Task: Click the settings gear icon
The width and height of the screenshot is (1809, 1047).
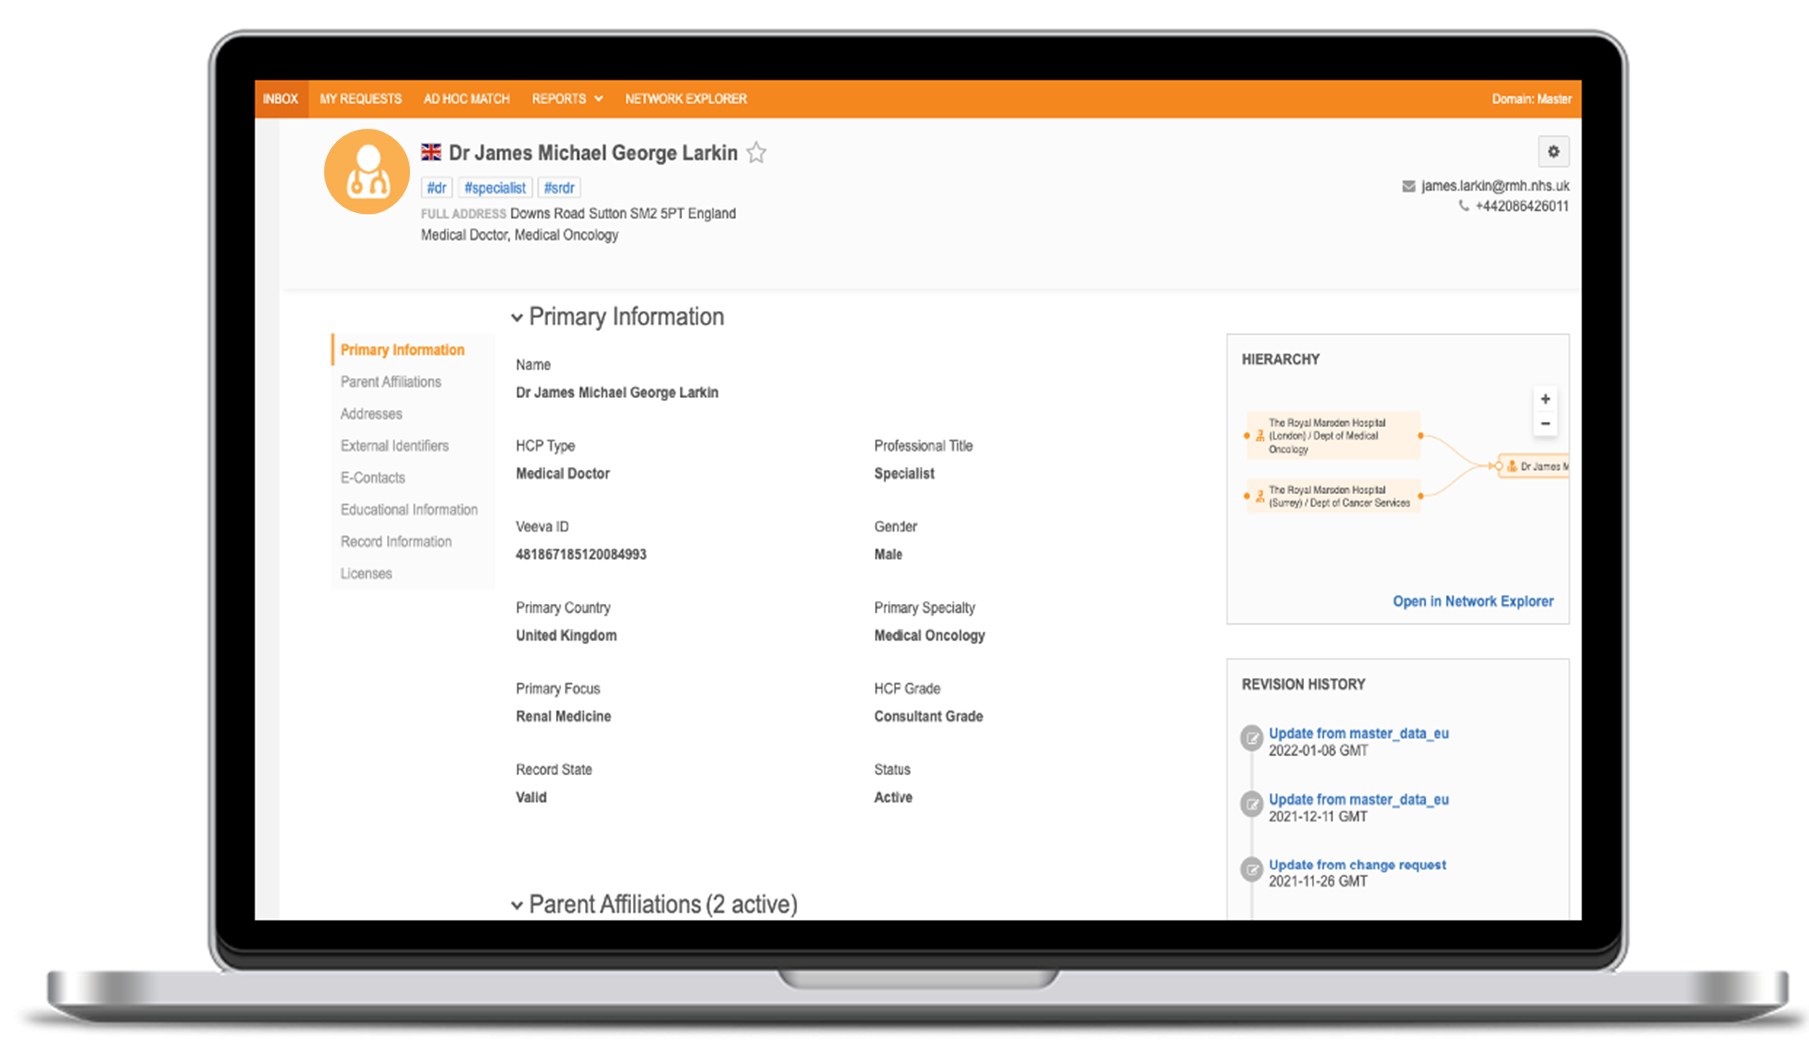Action: [x=1553, y=152]
